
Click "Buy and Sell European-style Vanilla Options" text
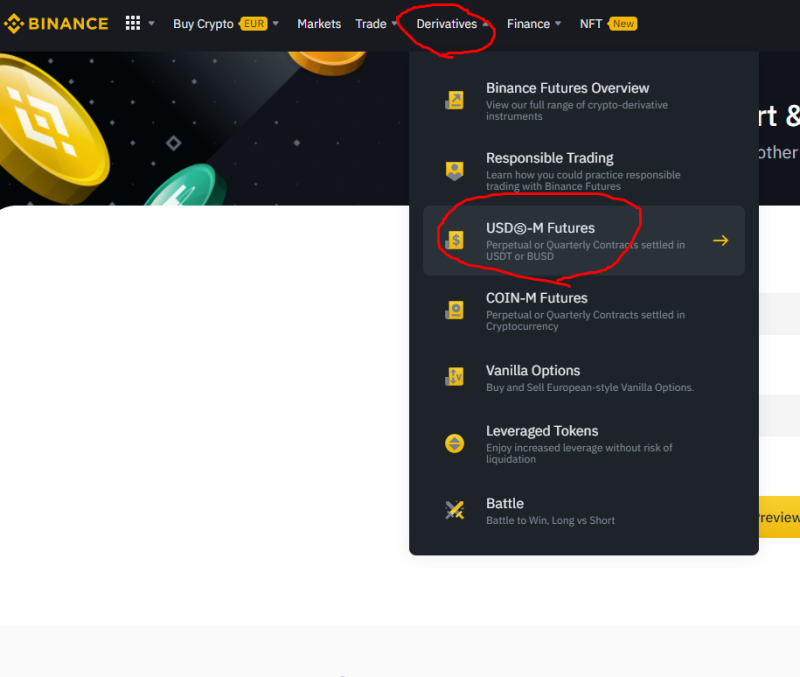click(590, 387)
